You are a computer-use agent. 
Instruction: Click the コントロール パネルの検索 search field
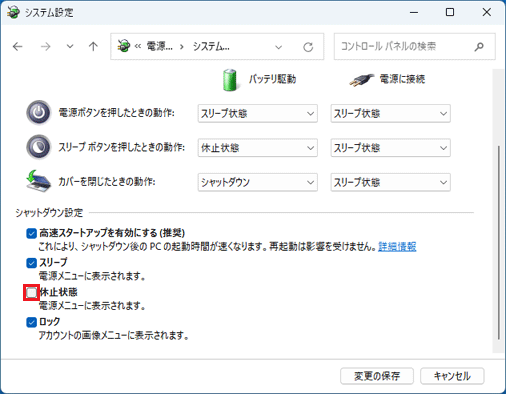415,46
